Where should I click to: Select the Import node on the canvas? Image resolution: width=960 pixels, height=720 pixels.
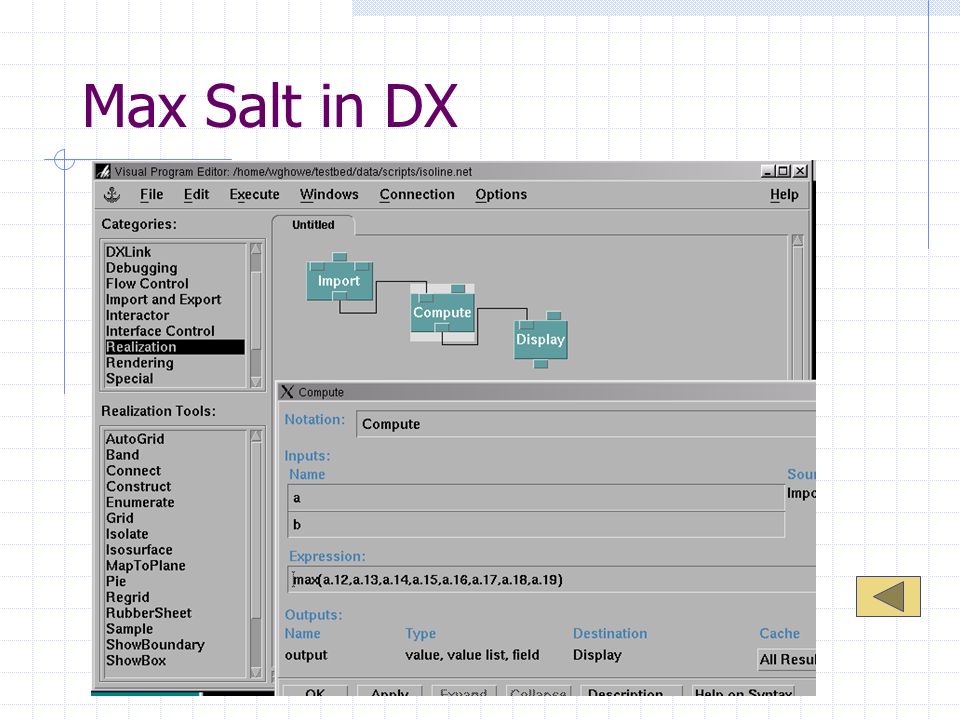point(340,281)
